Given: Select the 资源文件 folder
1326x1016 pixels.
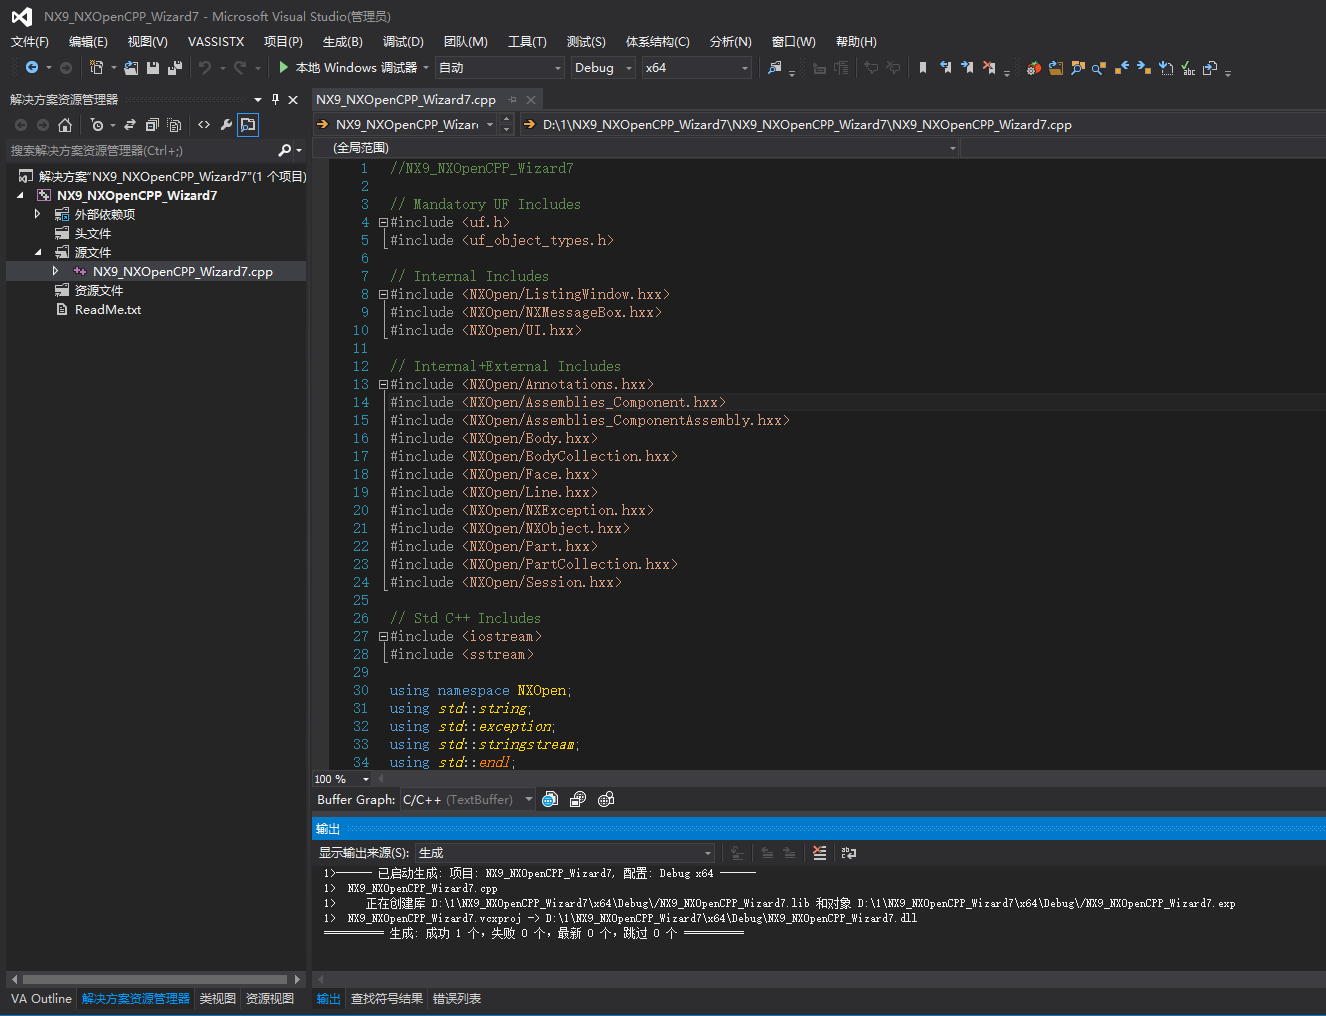Looking at the screenshot, I should [99, 290].
